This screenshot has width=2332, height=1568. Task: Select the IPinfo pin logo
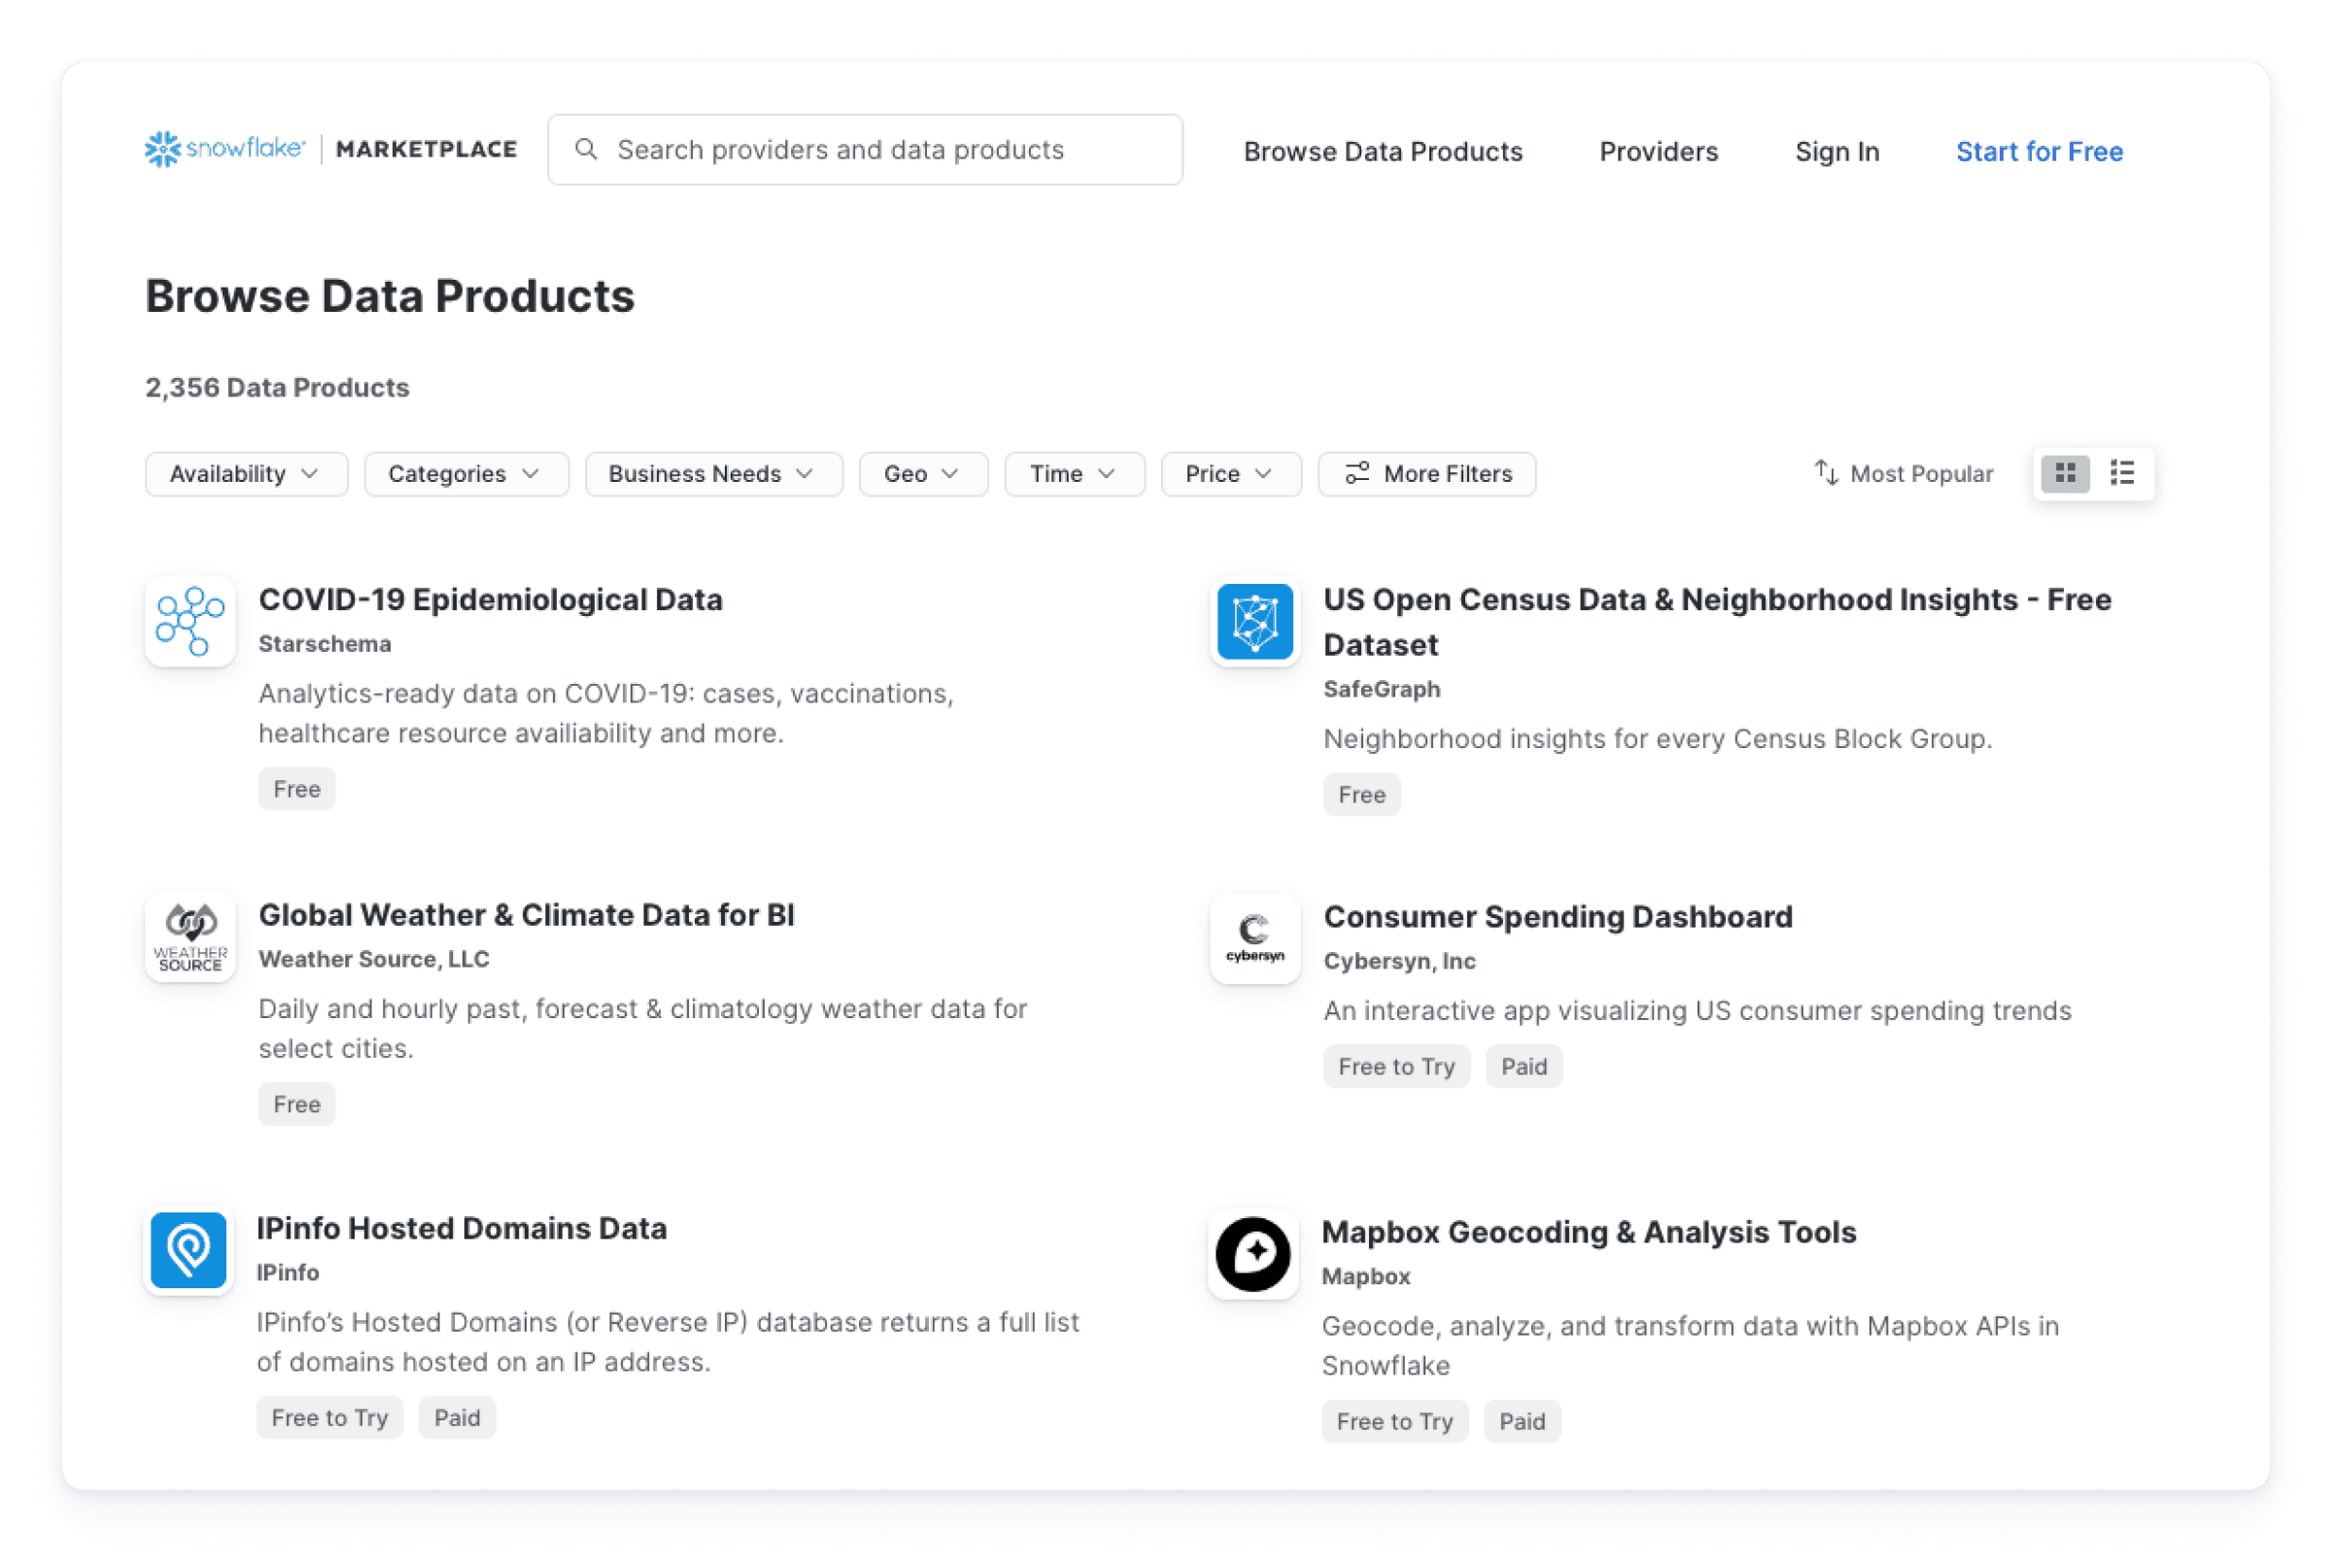coord(189,1250)
